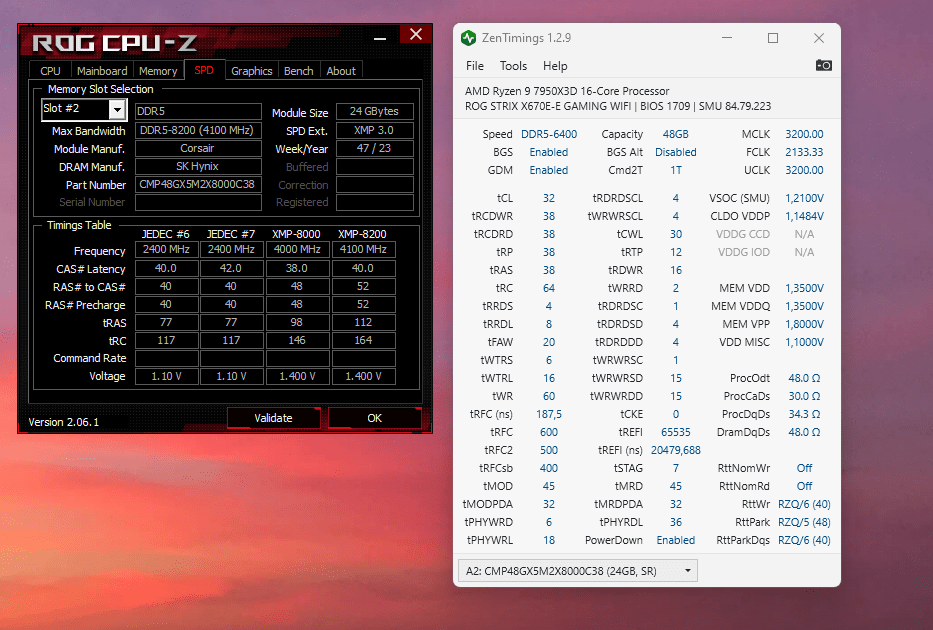Click the Version 2.06.1 label in CPU-Z
Image resolution: width=933 pixels, height=630 pixels.
click(x=64, y=422)
